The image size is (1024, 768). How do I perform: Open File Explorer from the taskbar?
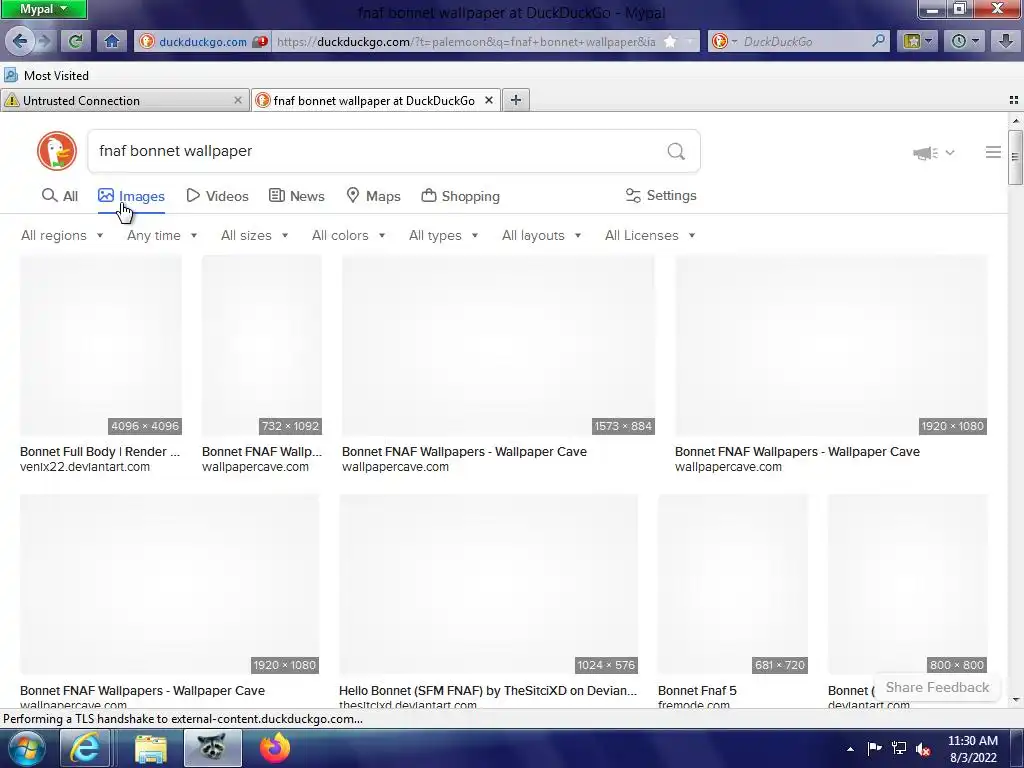click(151, 748)
